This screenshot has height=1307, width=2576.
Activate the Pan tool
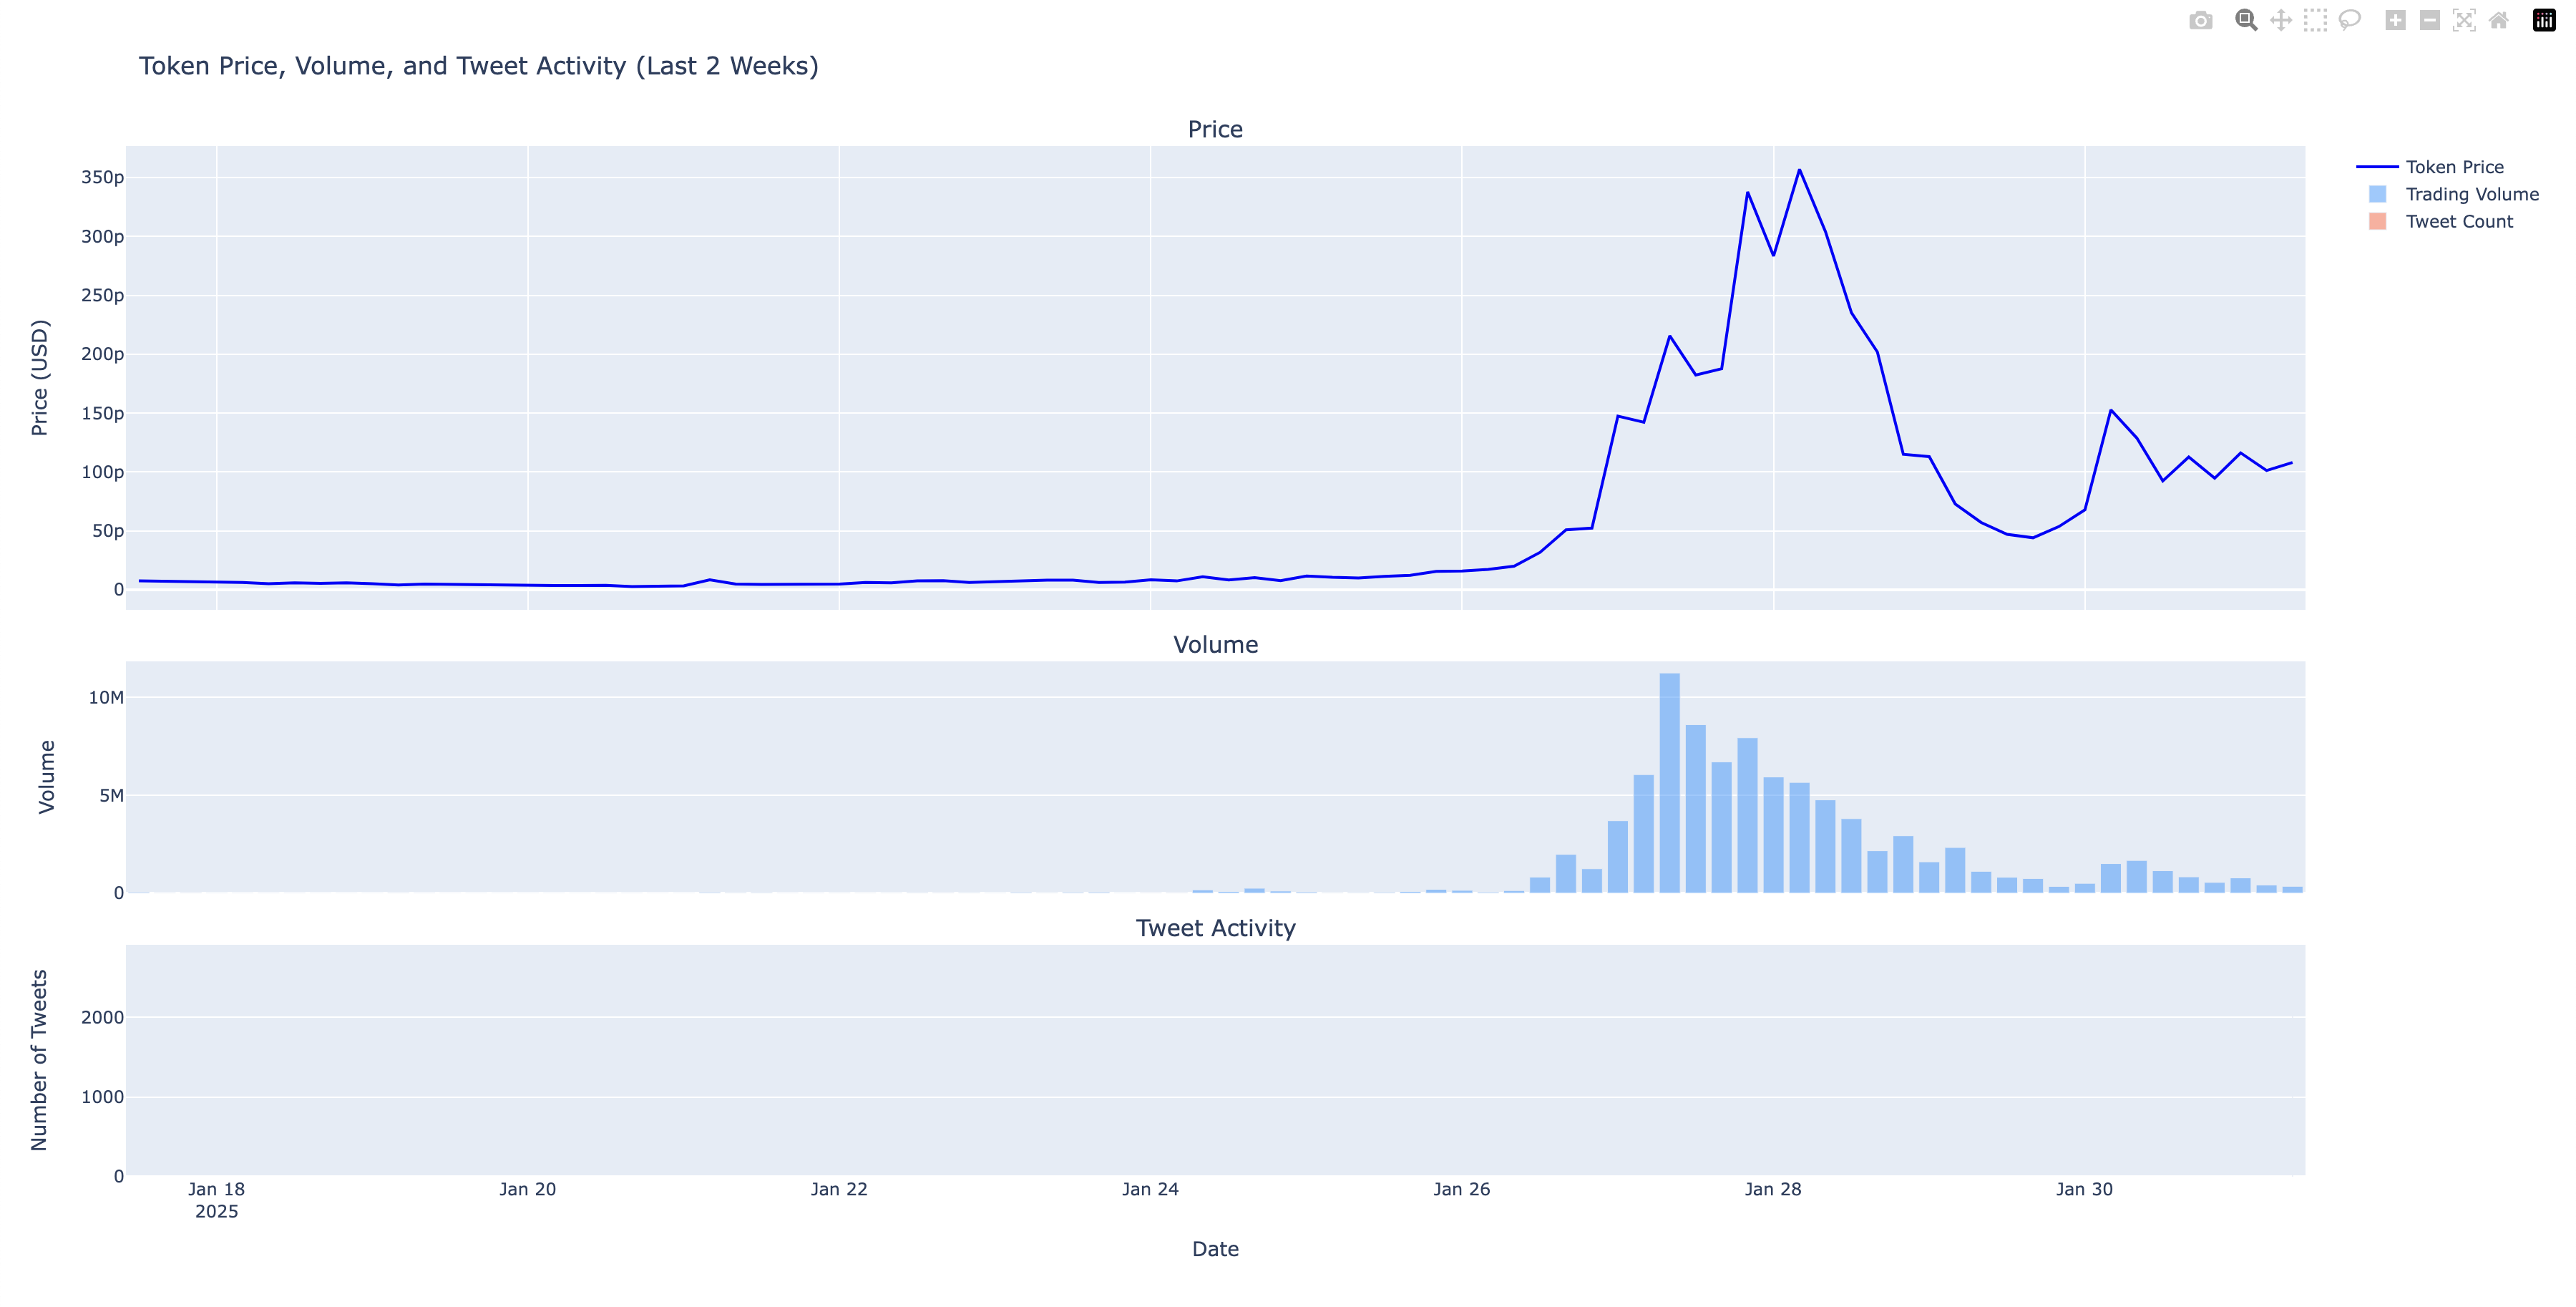pos(2281,21)
